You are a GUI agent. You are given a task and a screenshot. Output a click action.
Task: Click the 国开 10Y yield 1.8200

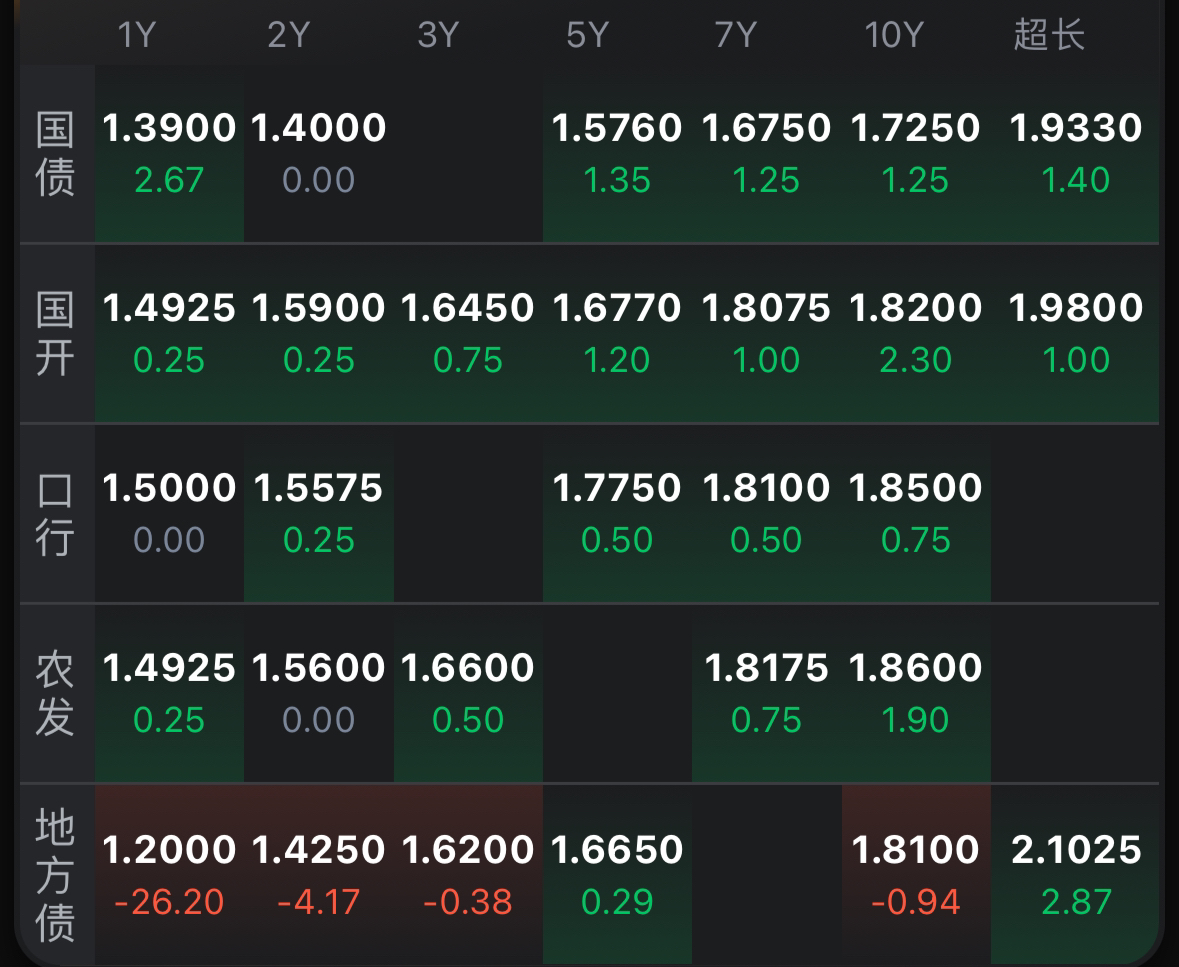[x=915, y=308]
